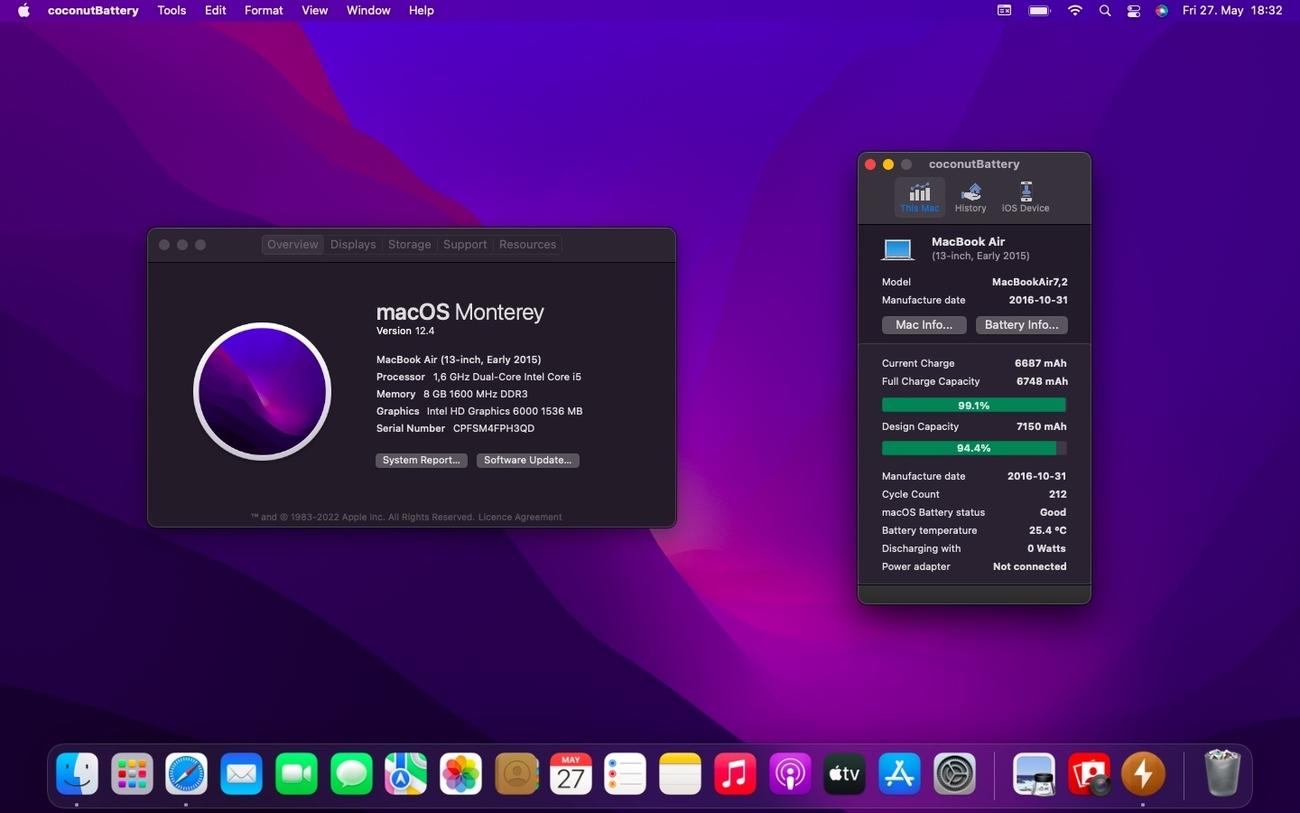Viewport: 1300px width, 813px height.
Task: Click the 94.4% design capacity bar
Action: pyautogui.click(x=974, y=448)
